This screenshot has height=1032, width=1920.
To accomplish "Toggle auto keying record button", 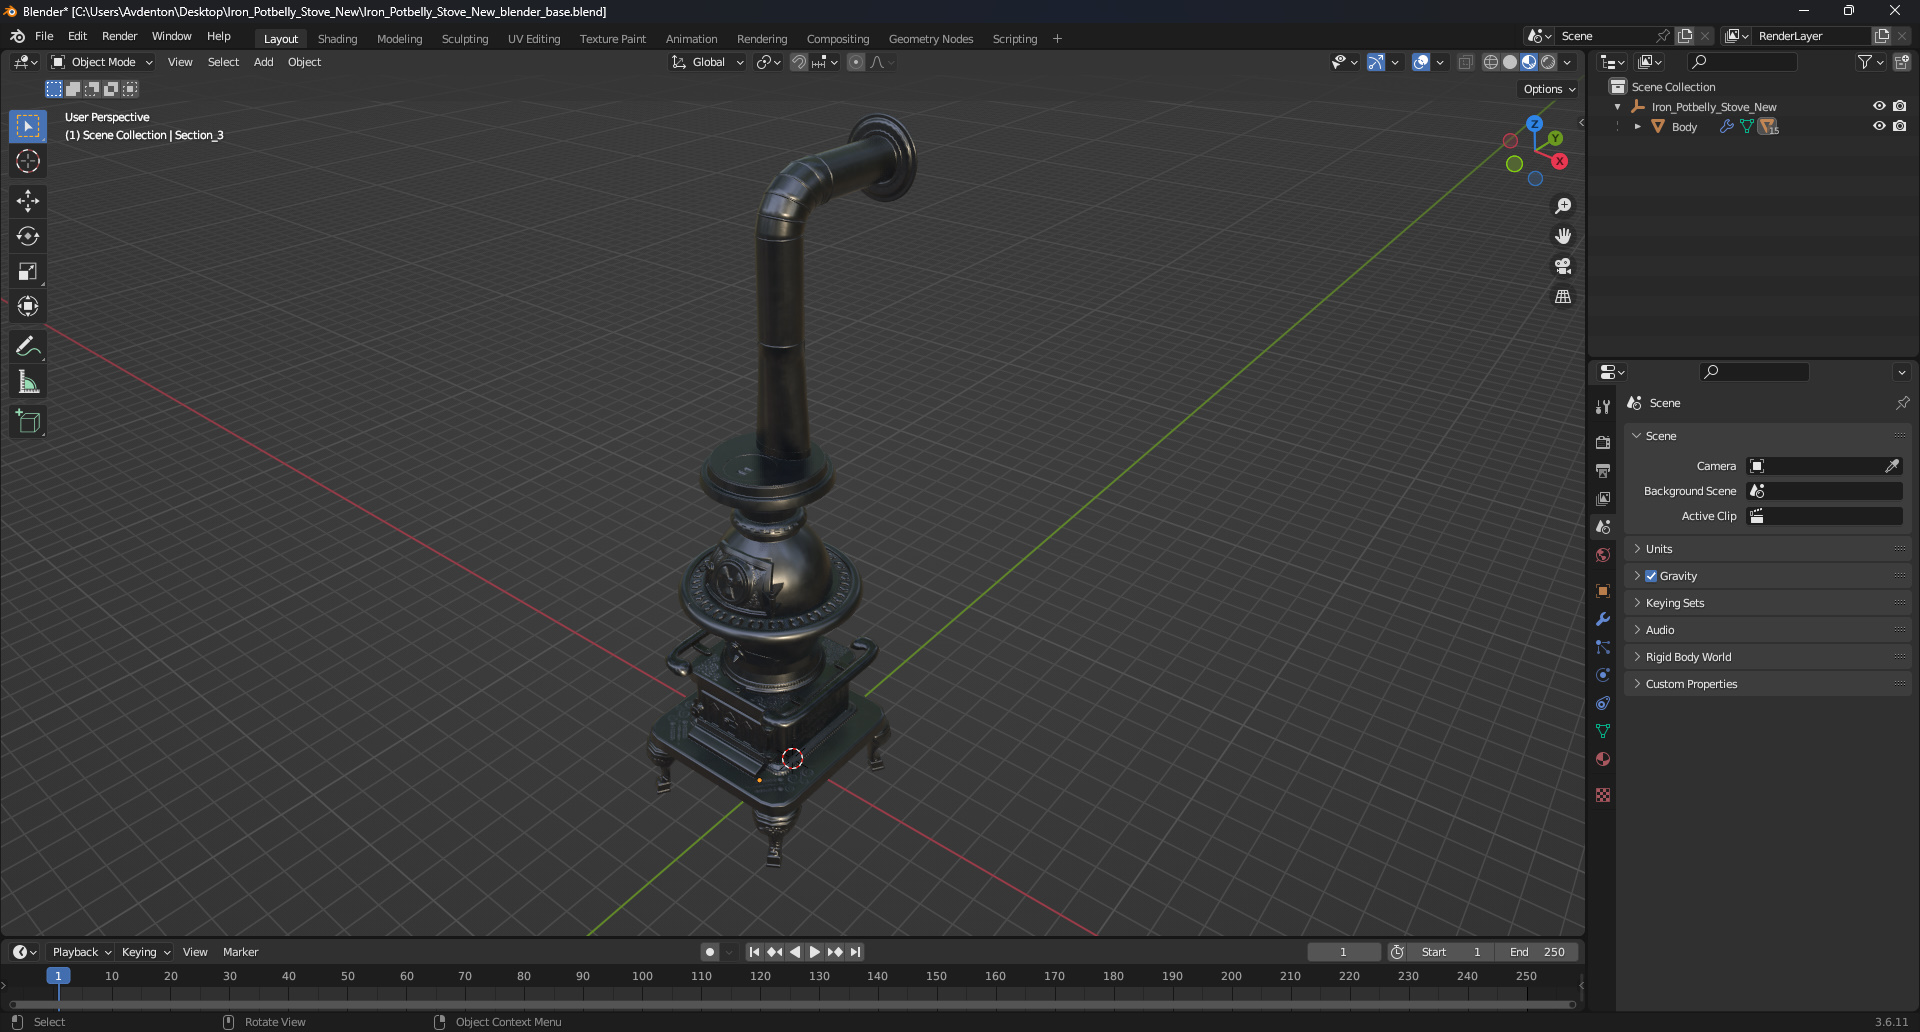I will pos(709,952).
